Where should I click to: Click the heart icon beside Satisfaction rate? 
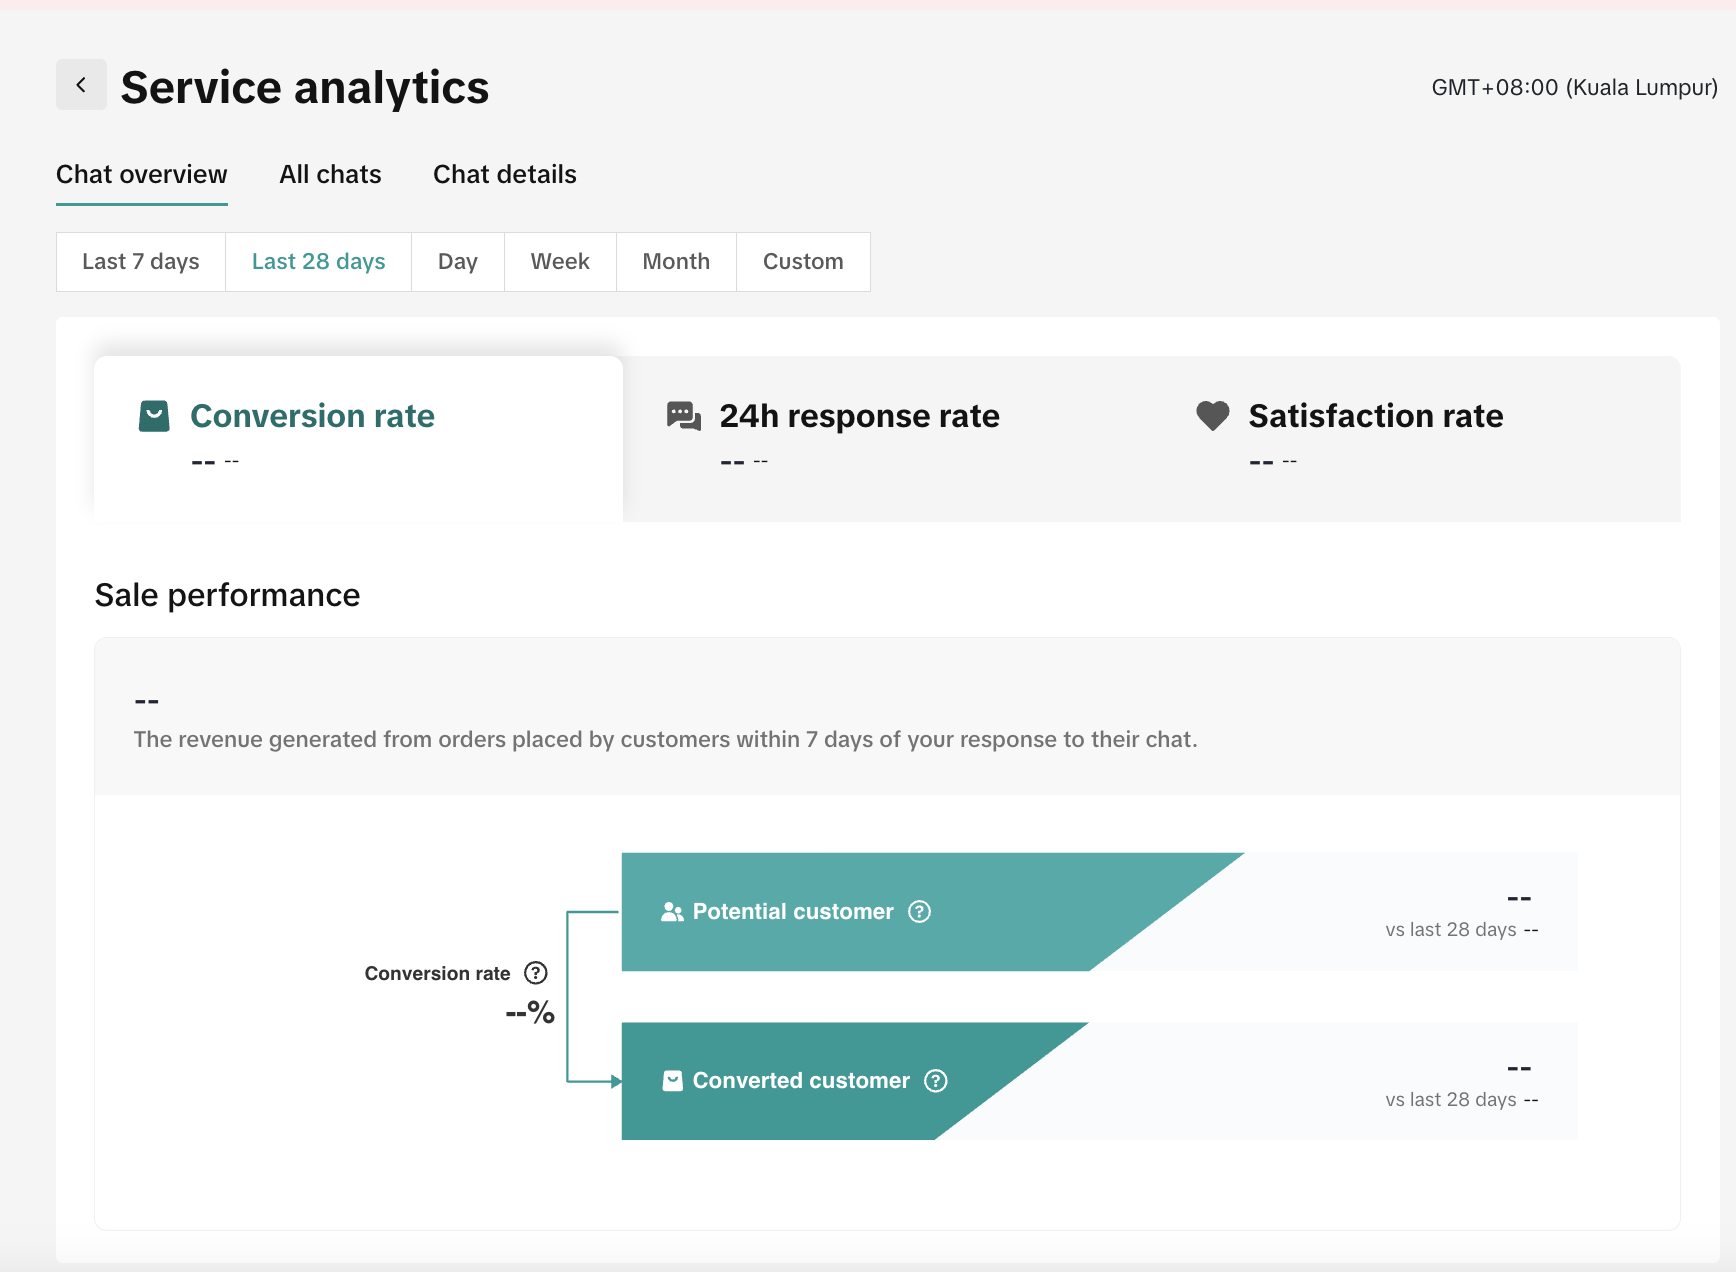point(1212,416)
